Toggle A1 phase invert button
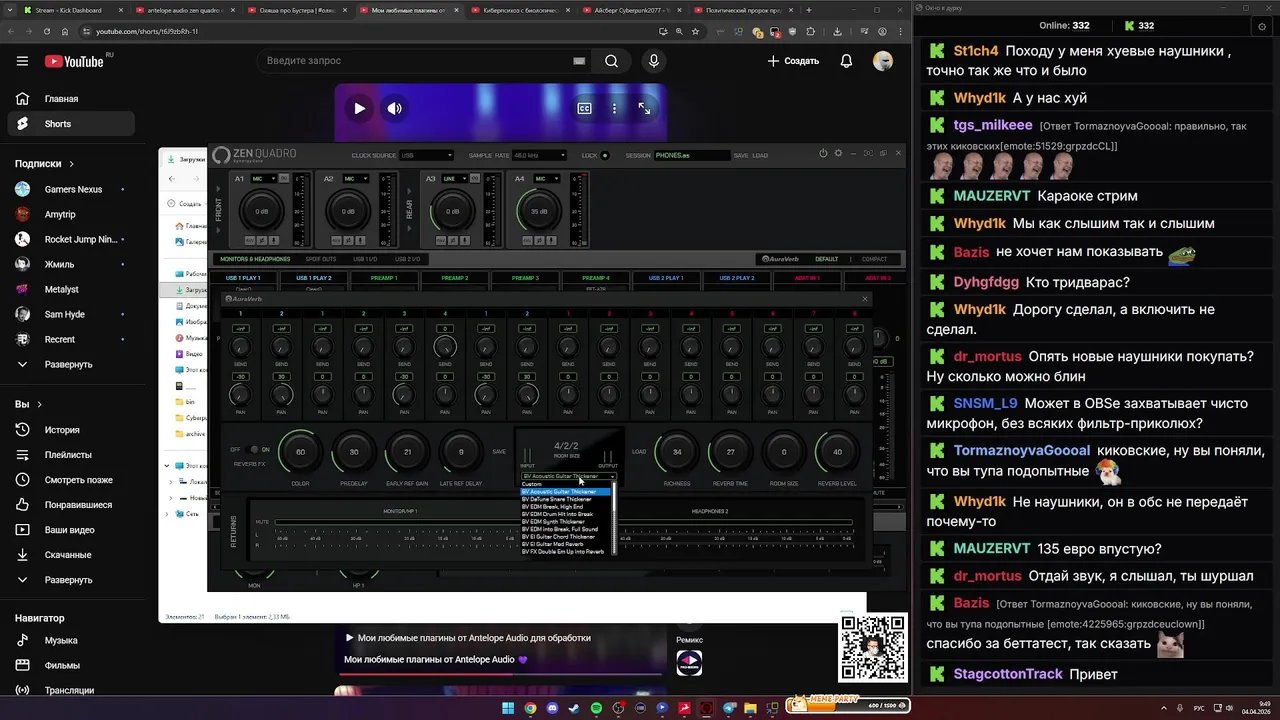The width and height of the screenshot is (1280, 720). pyautogui.click(x=262, y=241)
